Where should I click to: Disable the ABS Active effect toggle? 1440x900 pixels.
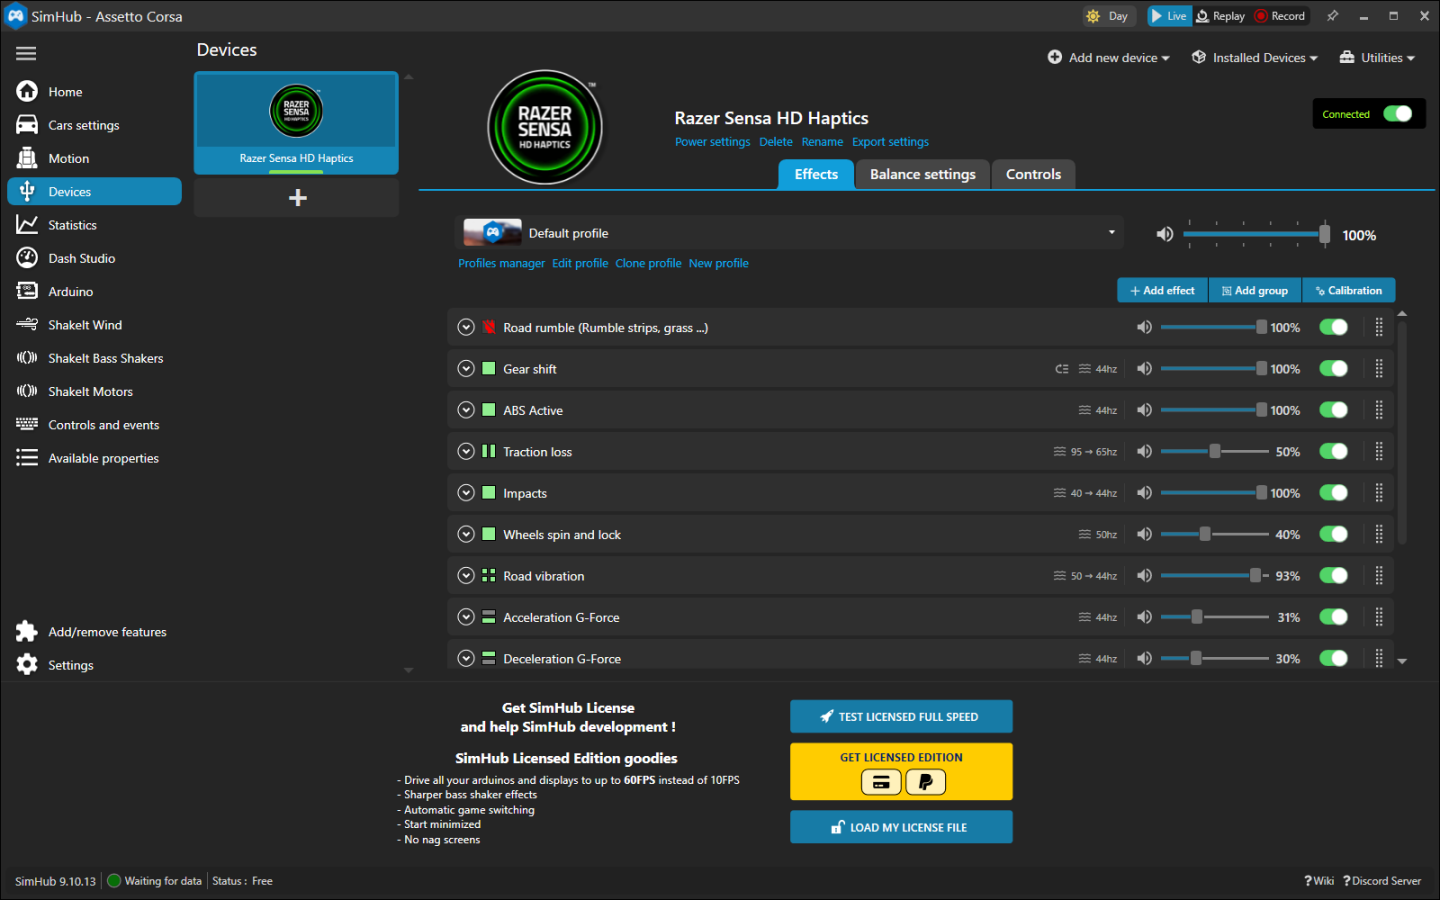(x=1333, y=410)
